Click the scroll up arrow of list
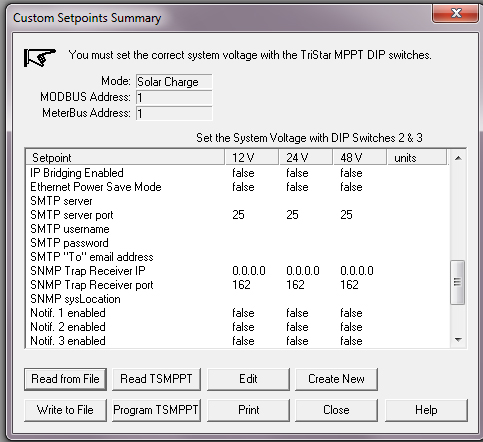The height and width of the screenshot is (442, 483). tap(458, 158)
